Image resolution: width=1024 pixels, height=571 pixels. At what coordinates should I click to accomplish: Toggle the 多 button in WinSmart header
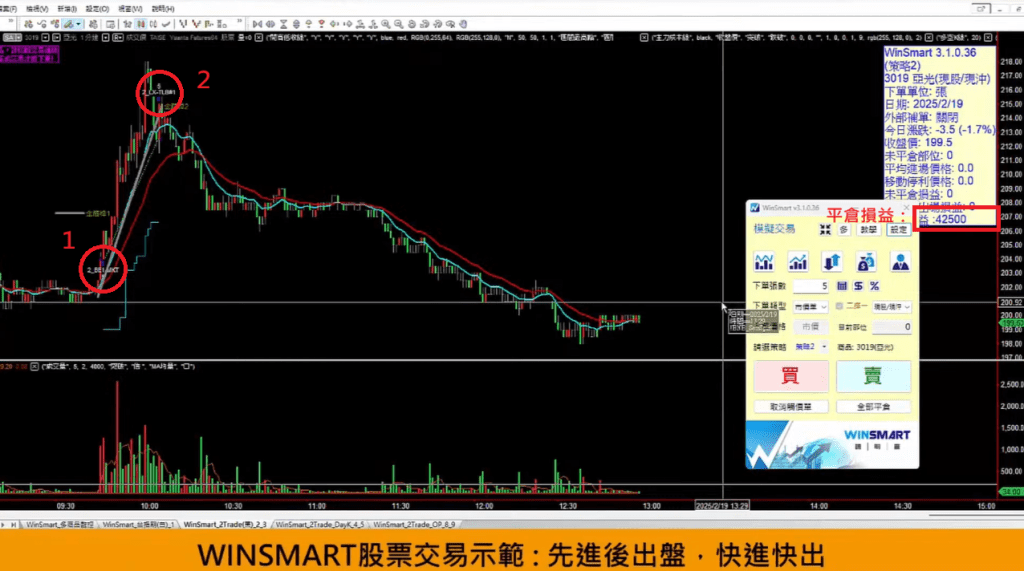845,229
